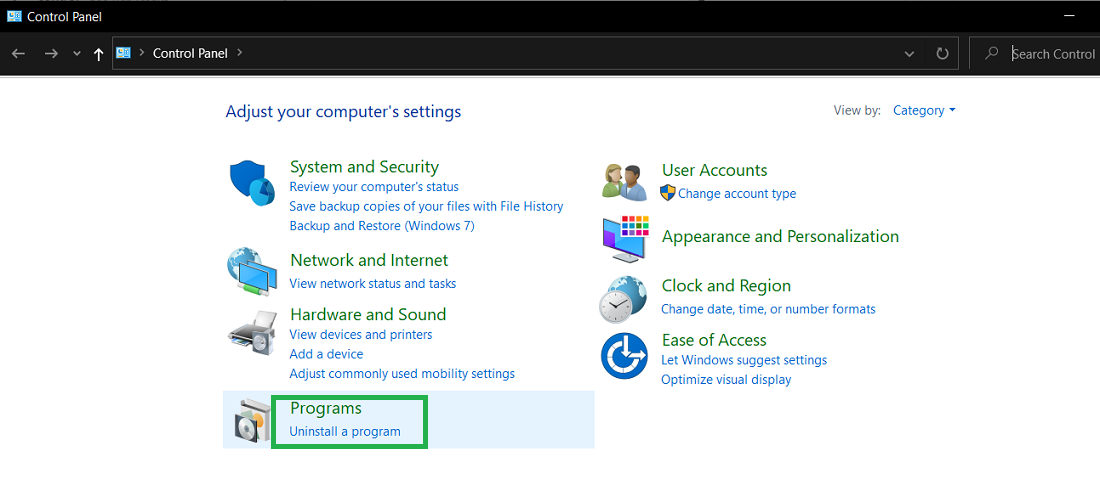Go up one folder level

click(x=98, y=54)
